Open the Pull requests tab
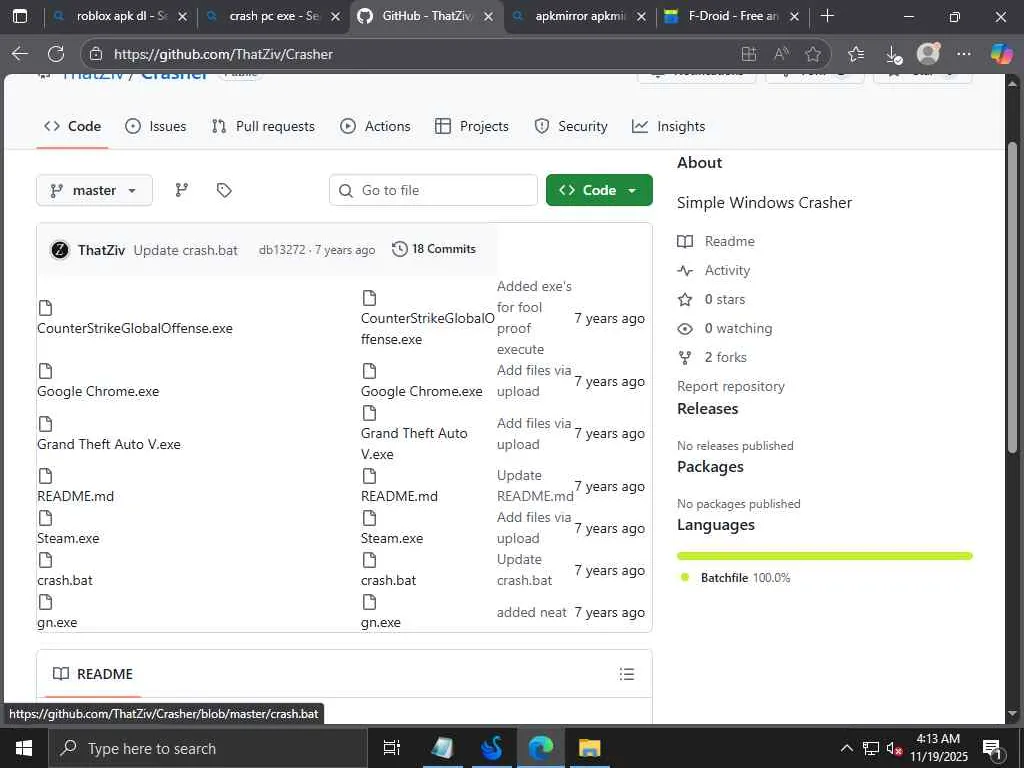Viewport: 1024px width, 768px height. (263, 126)
